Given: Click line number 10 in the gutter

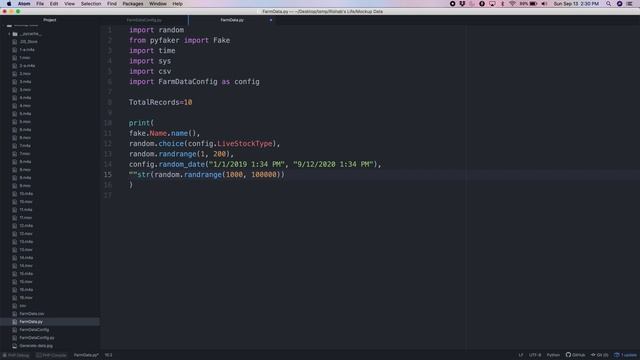Looking at the screenshot, I should [x=107, y=123].
